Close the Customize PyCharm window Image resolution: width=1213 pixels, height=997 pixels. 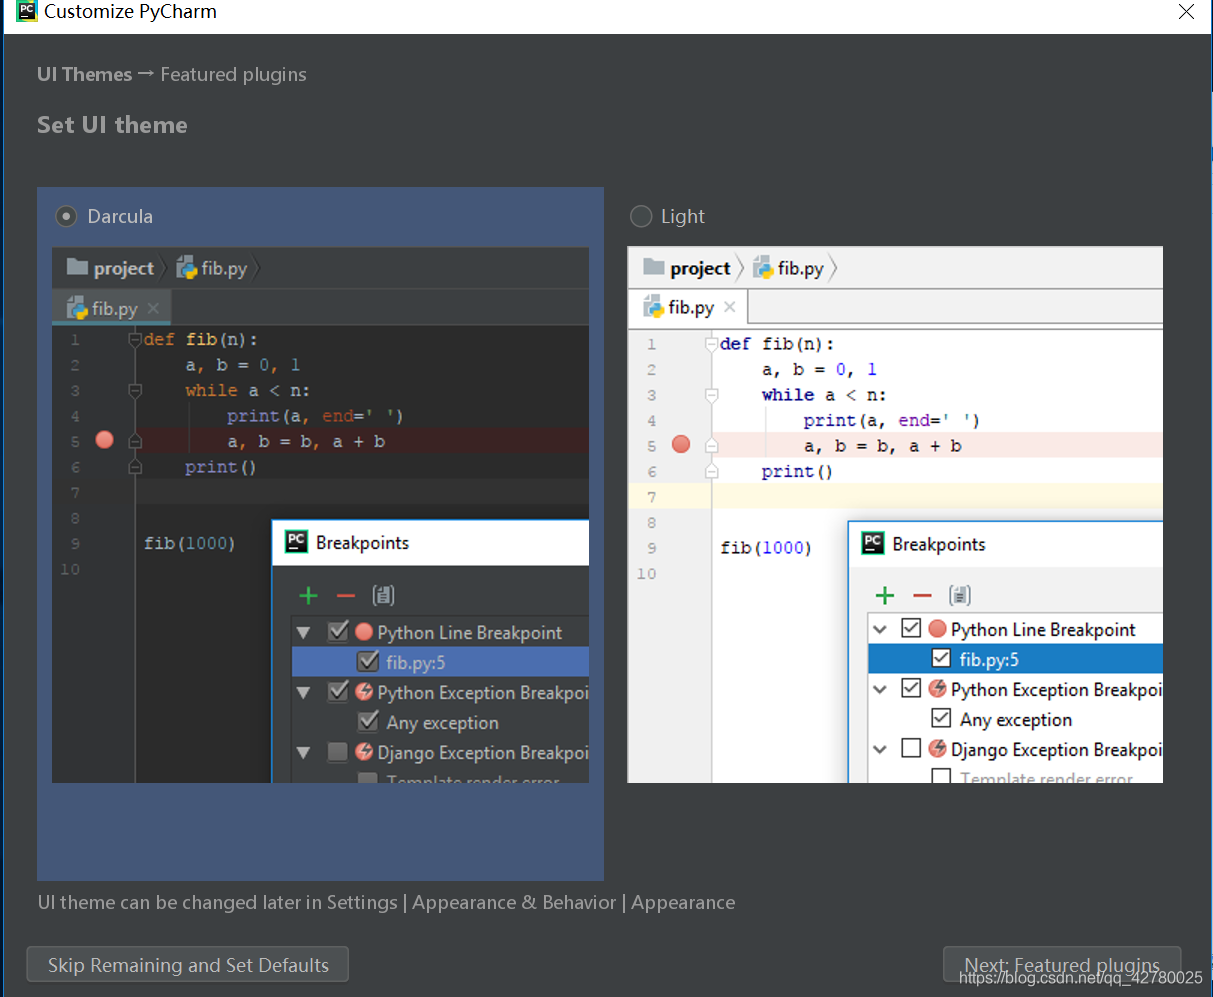pyautogui.click(x=1186, y=12)
